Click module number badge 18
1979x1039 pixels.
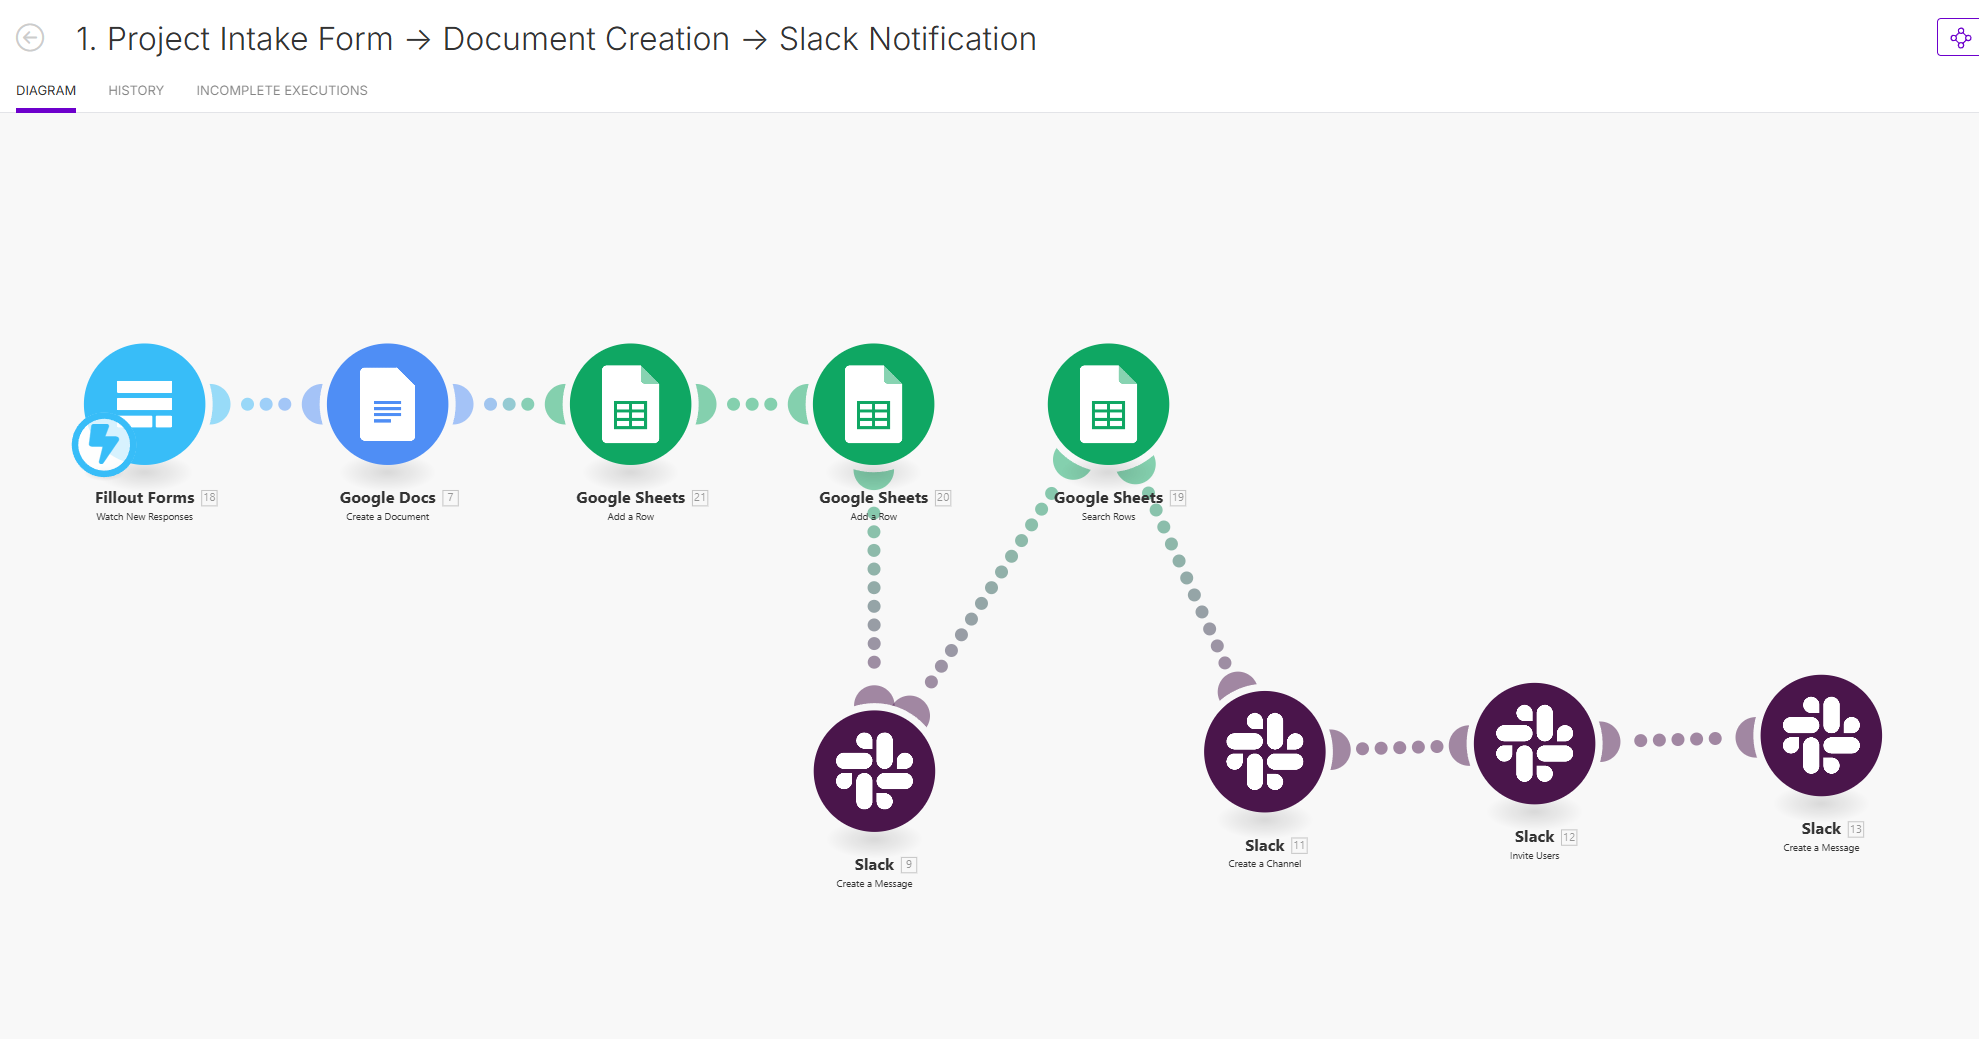click(x=209, y=497)
